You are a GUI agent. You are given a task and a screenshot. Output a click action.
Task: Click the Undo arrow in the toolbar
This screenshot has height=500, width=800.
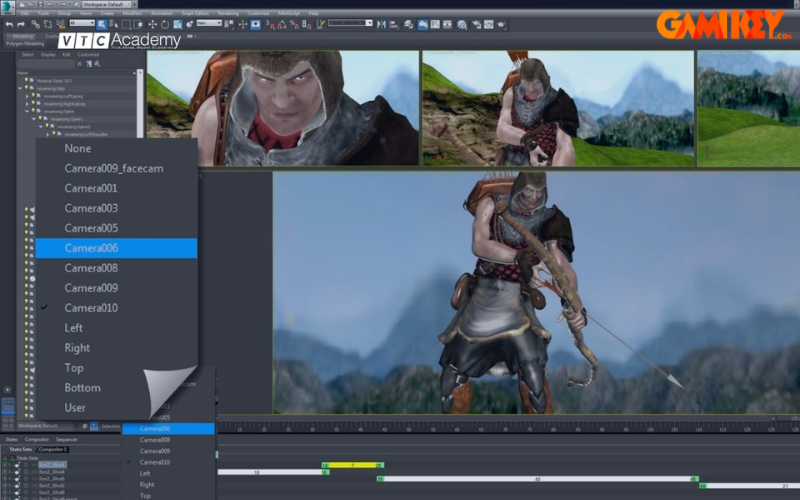[x=9, y=24]
